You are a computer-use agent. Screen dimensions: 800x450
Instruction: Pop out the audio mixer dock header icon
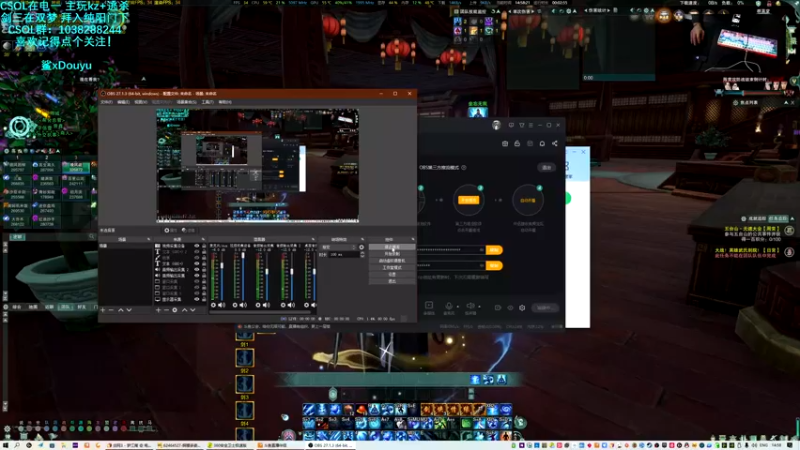(313, 239)
